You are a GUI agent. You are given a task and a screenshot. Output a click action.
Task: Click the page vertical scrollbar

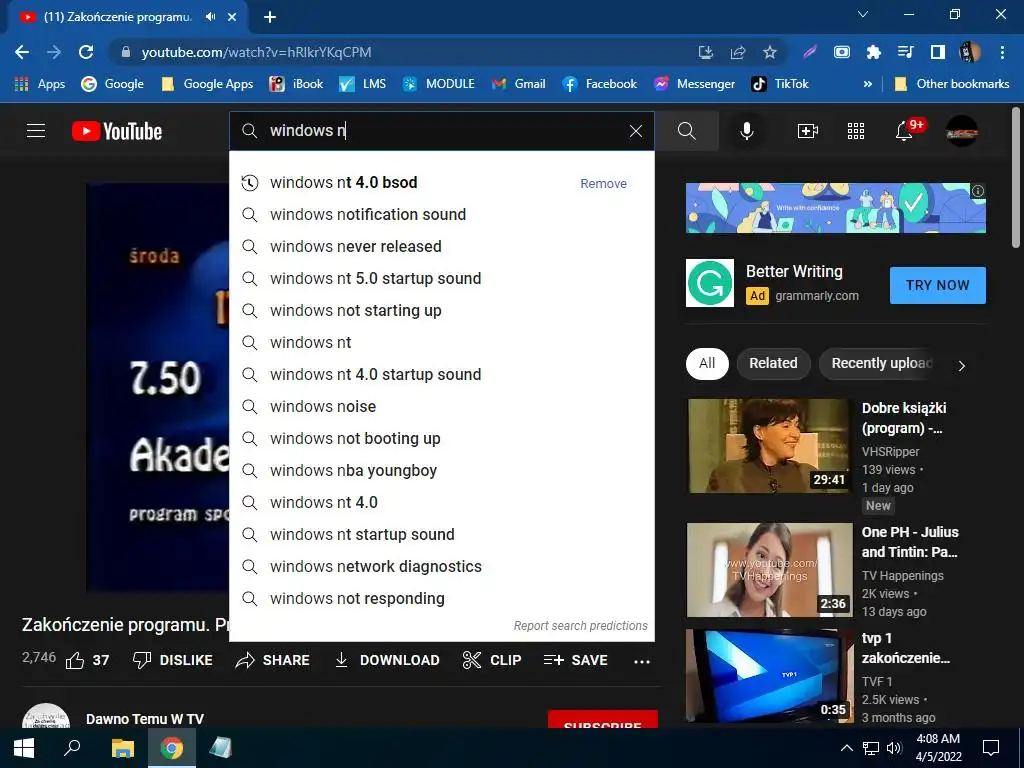coord(1016,178)
